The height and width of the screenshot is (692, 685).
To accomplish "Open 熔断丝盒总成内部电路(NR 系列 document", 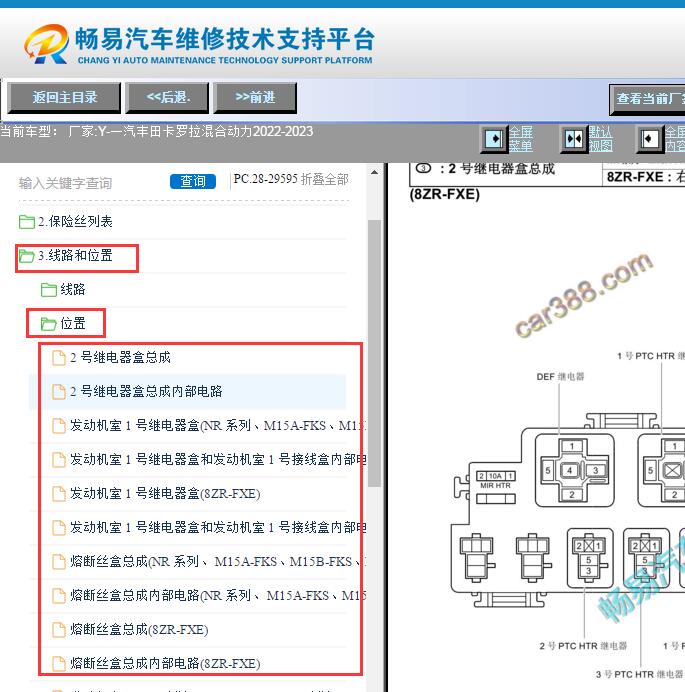I will coord(218,595).
